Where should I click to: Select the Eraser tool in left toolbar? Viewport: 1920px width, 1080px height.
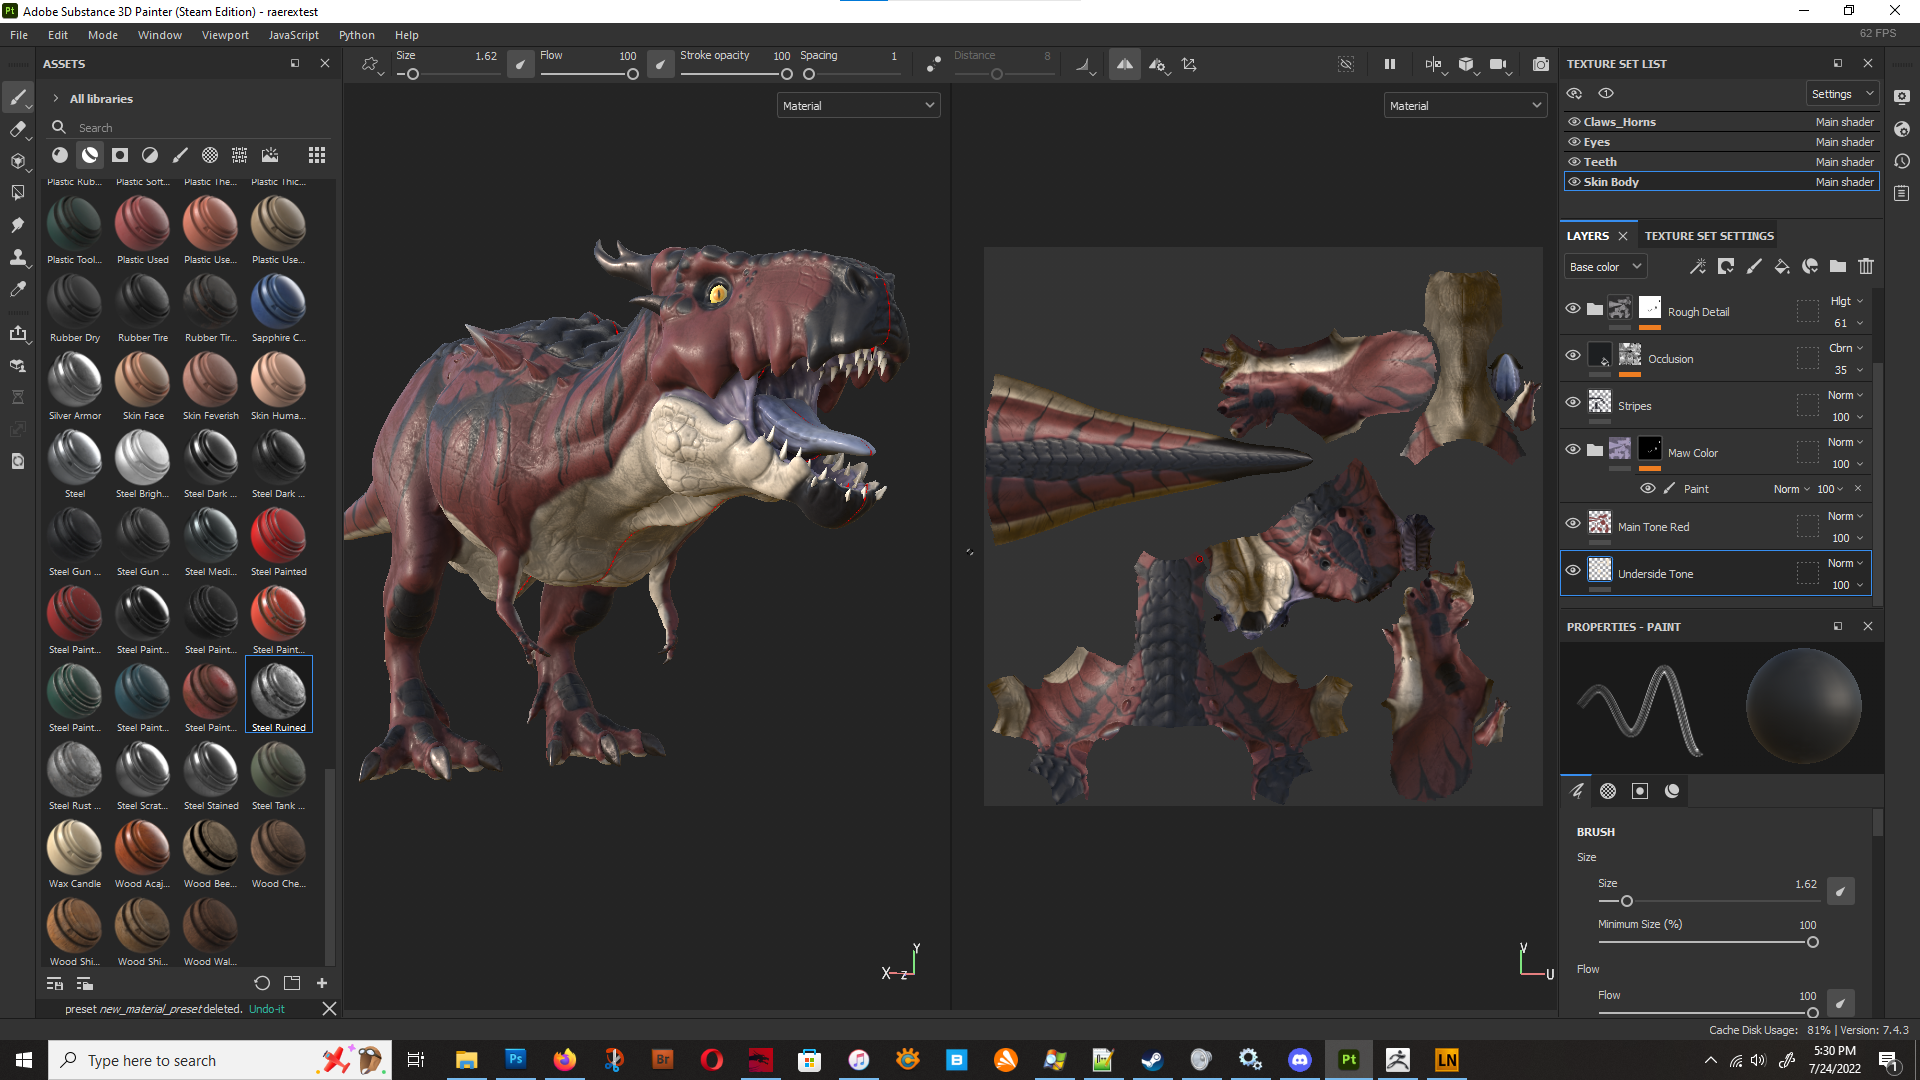click(18, 129)
